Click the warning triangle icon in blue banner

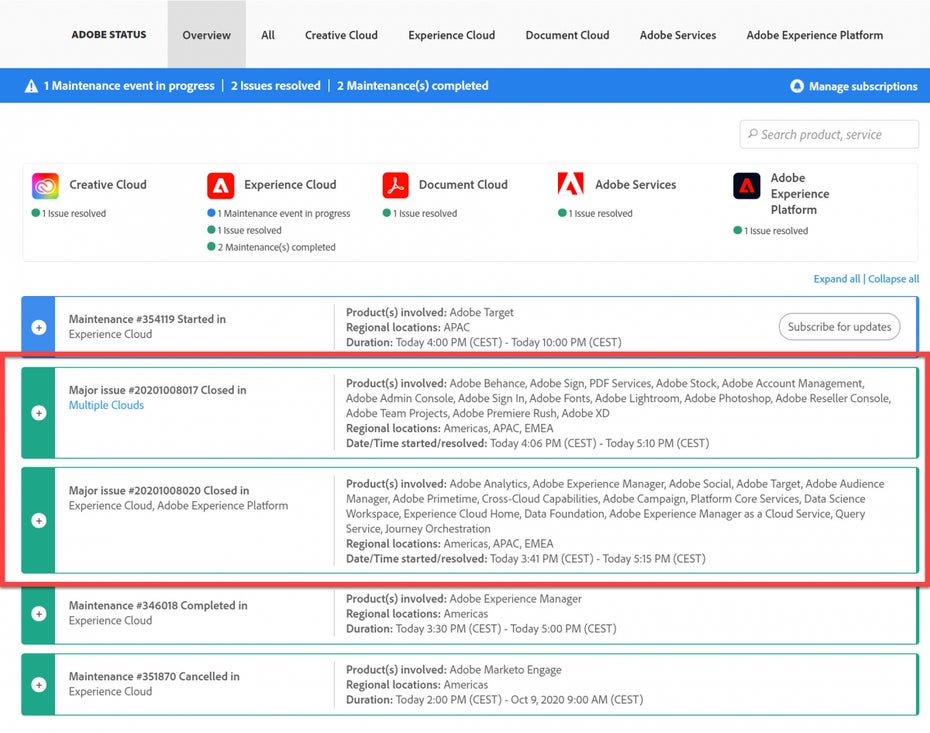click(31, 86)
